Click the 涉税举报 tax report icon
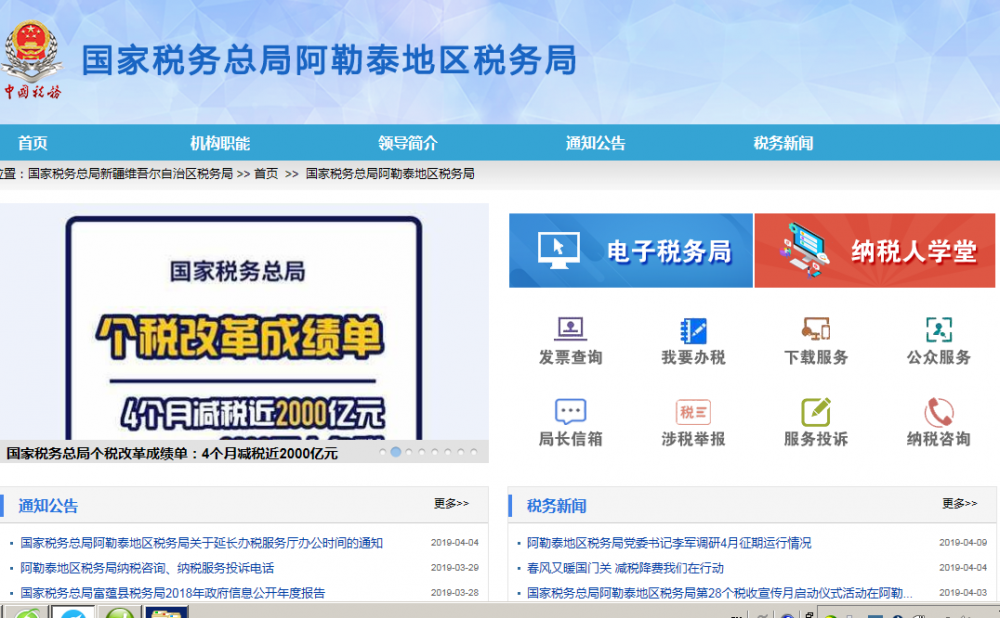 coord(694,420)
